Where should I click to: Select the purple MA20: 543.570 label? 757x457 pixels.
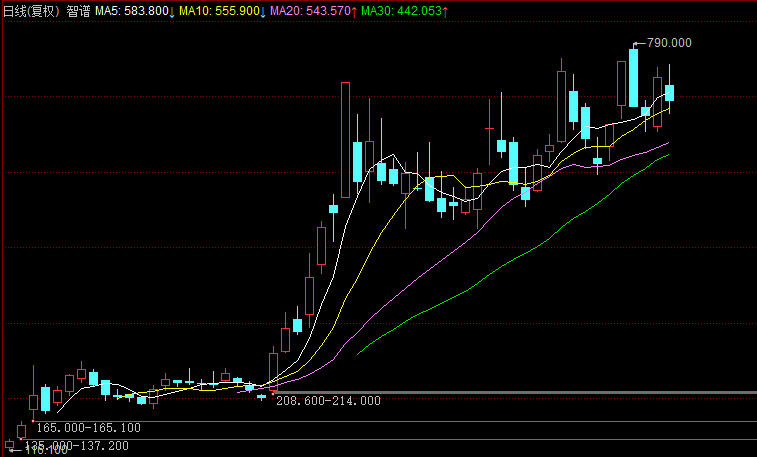pyautogui.click(x=311, y=10)
